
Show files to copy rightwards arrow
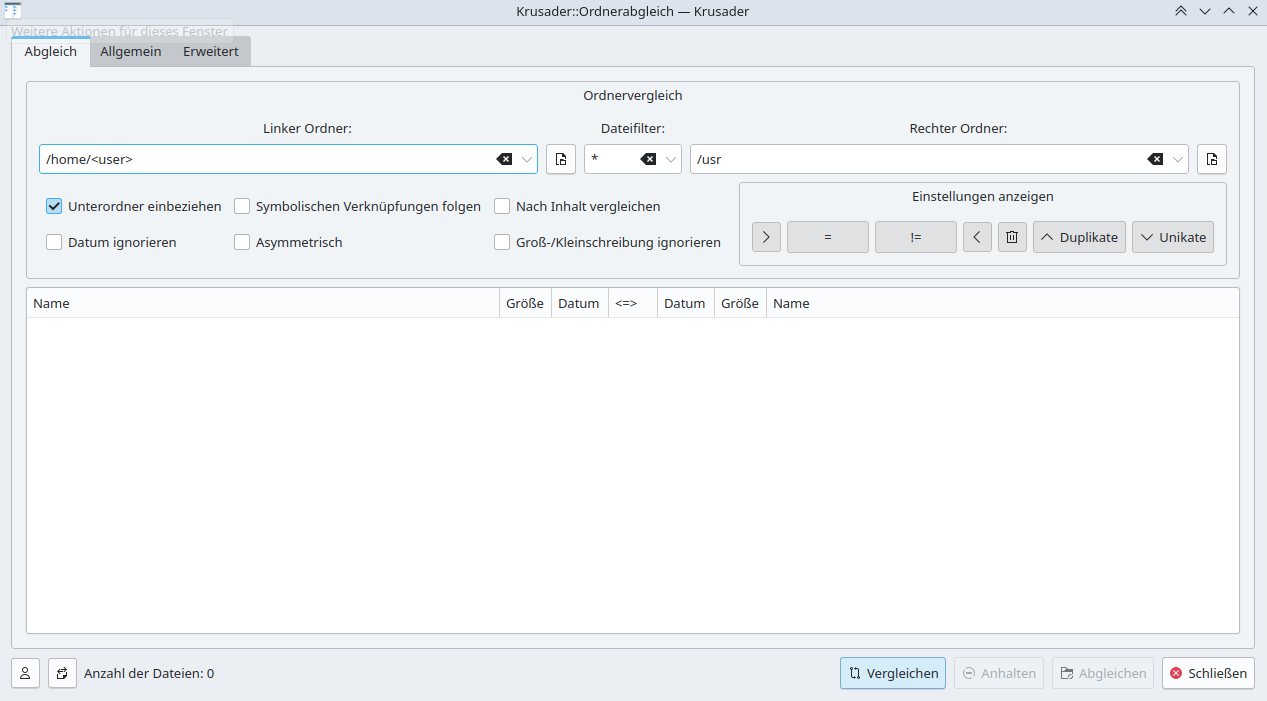click(x=766, y=237)
